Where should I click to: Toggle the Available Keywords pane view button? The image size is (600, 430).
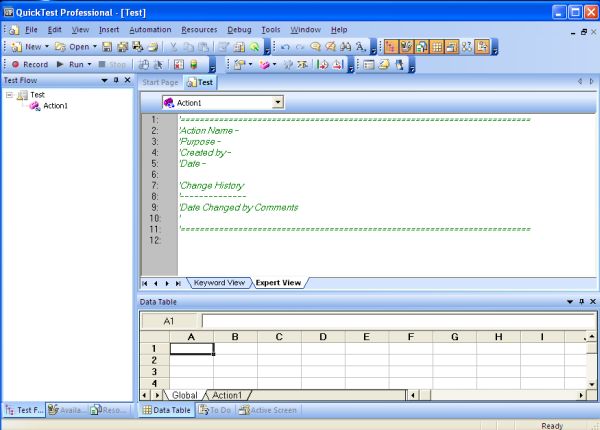coord(406,47)
